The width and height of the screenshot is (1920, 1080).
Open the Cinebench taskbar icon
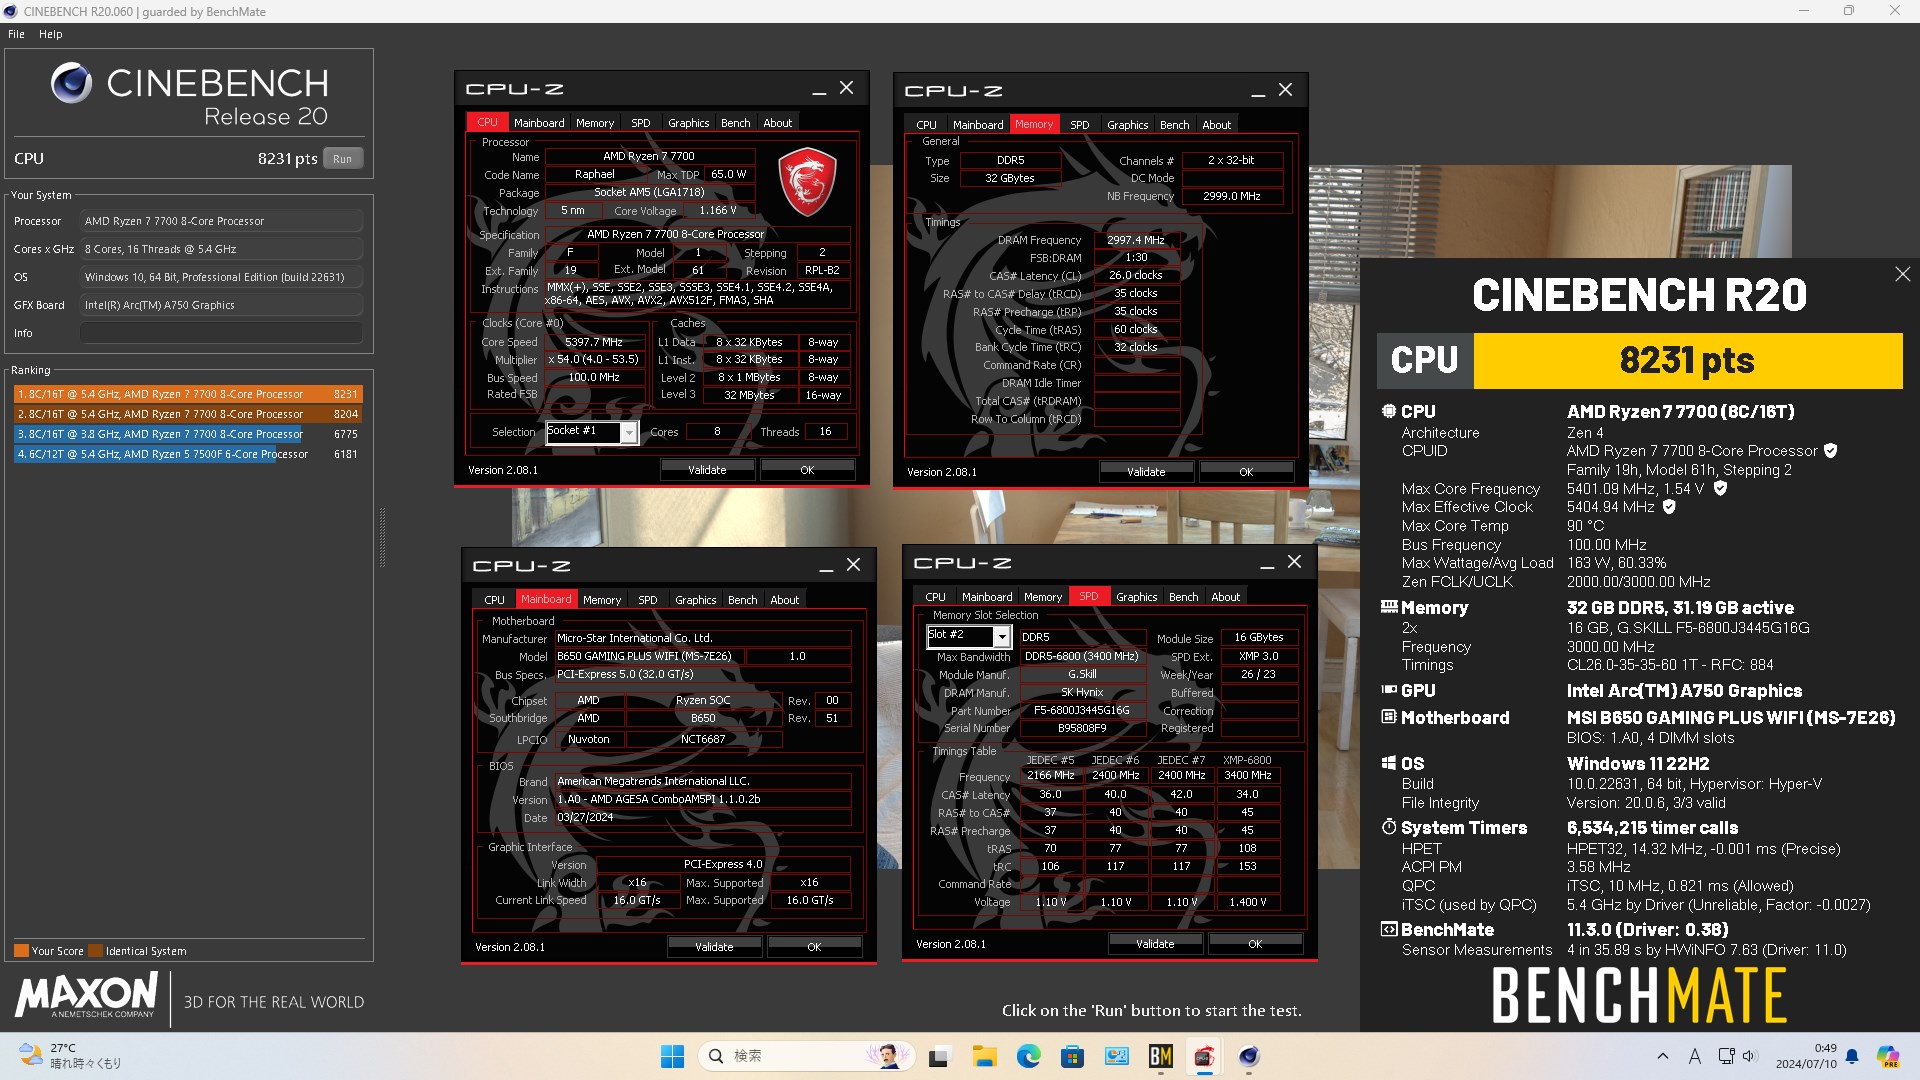1248,1056
